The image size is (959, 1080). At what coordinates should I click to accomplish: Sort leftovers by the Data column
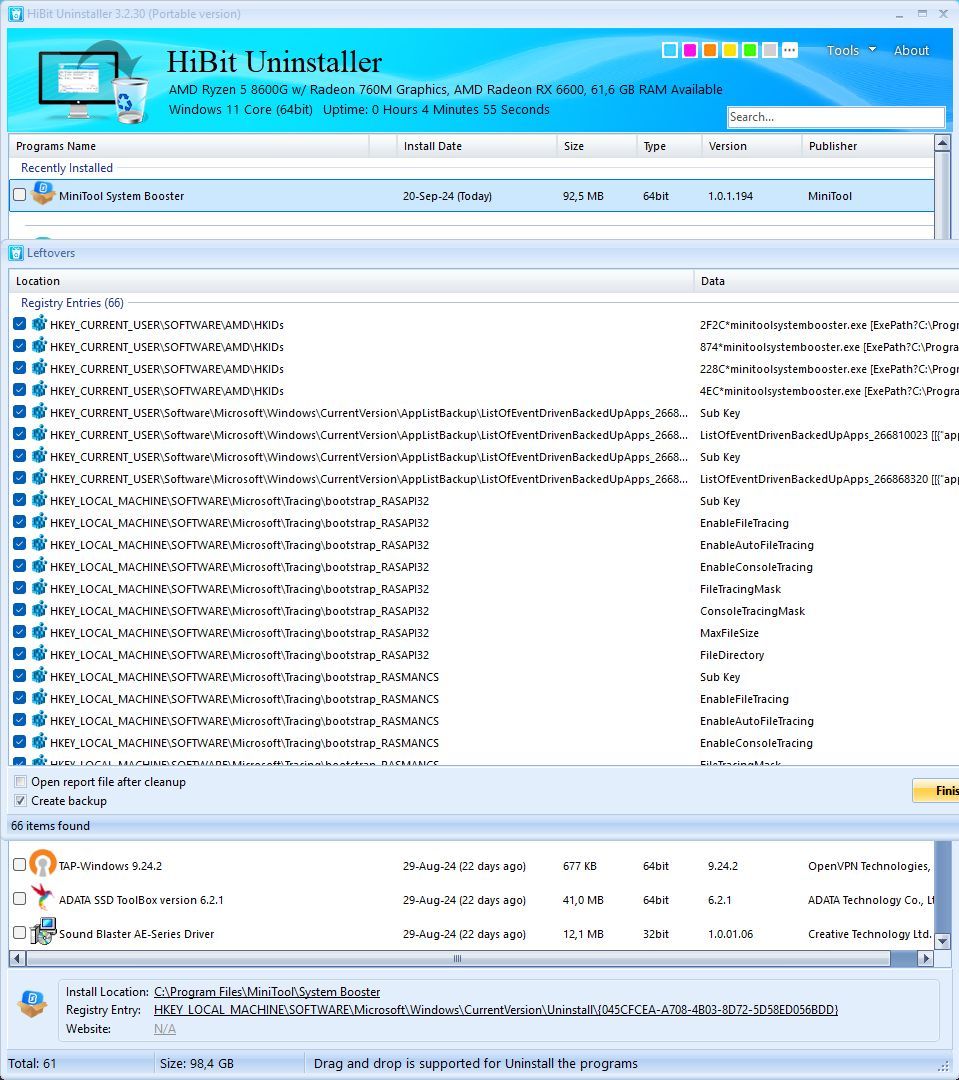pos(827,281)
